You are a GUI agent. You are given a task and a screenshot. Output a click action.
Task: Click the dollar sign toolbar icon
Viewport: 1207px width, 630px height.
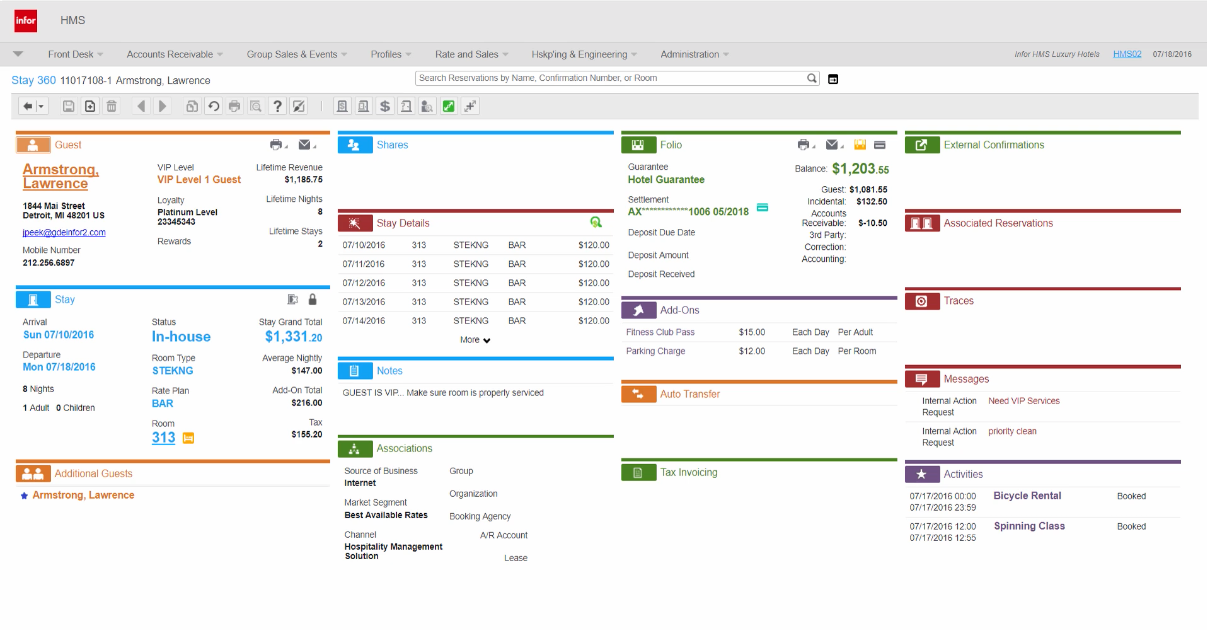click(x=385, y=106)
